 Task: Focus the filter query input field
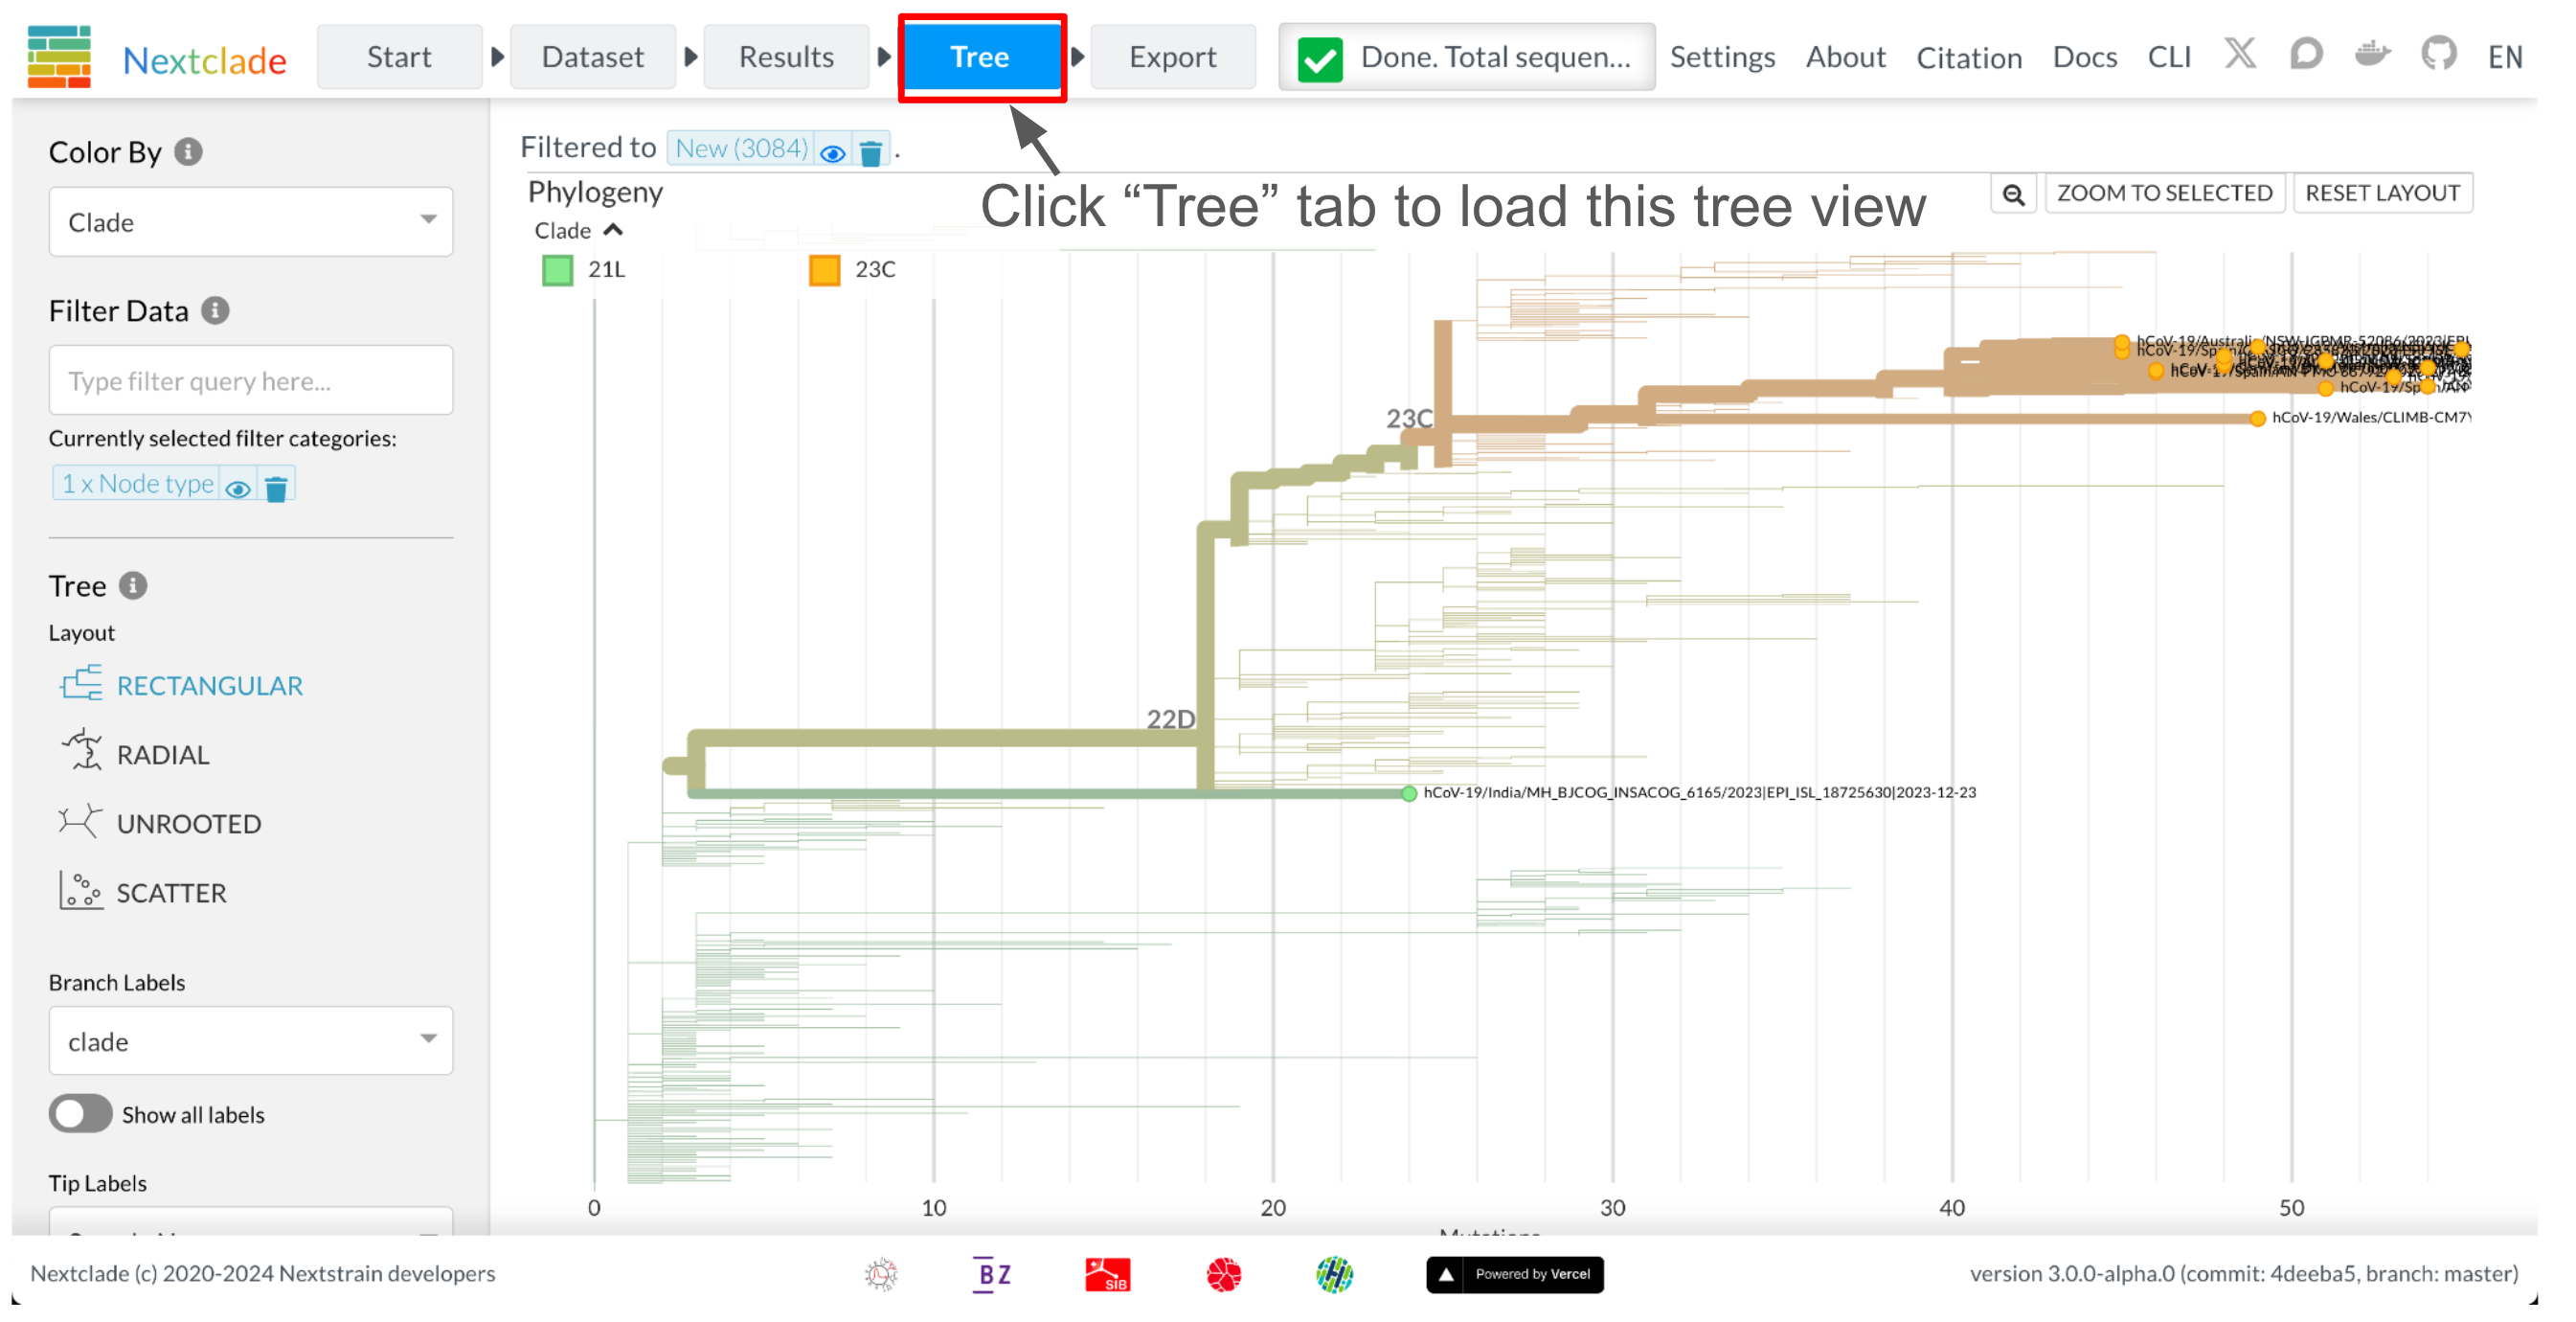[x=251, y=380]
